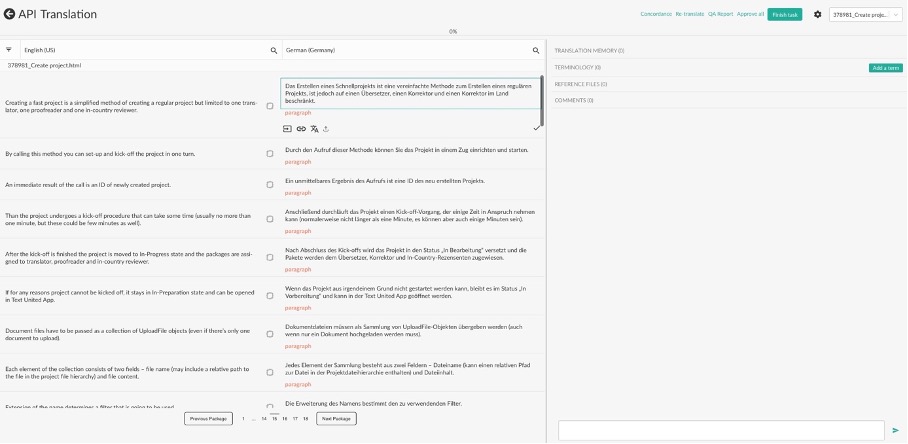The height and width of the screenshot is (444, 908).
Task: Search in the English (US) column
Action: [x=274, y=50]
